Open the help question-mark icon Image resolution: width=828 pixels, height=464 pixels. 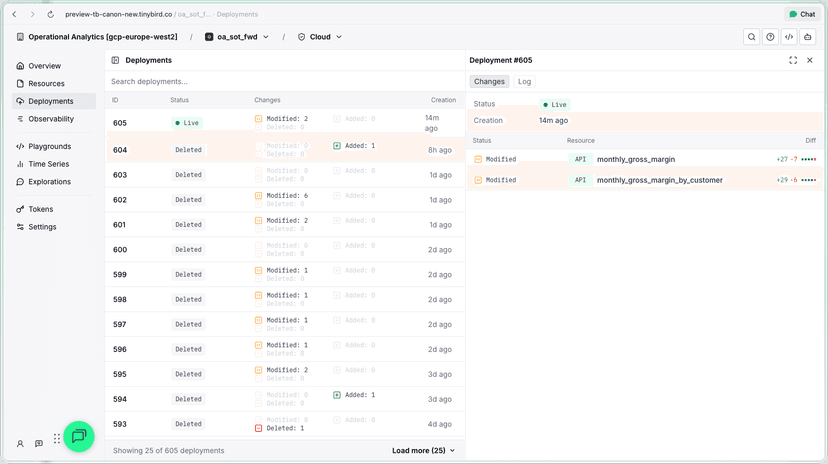[770, 37]
